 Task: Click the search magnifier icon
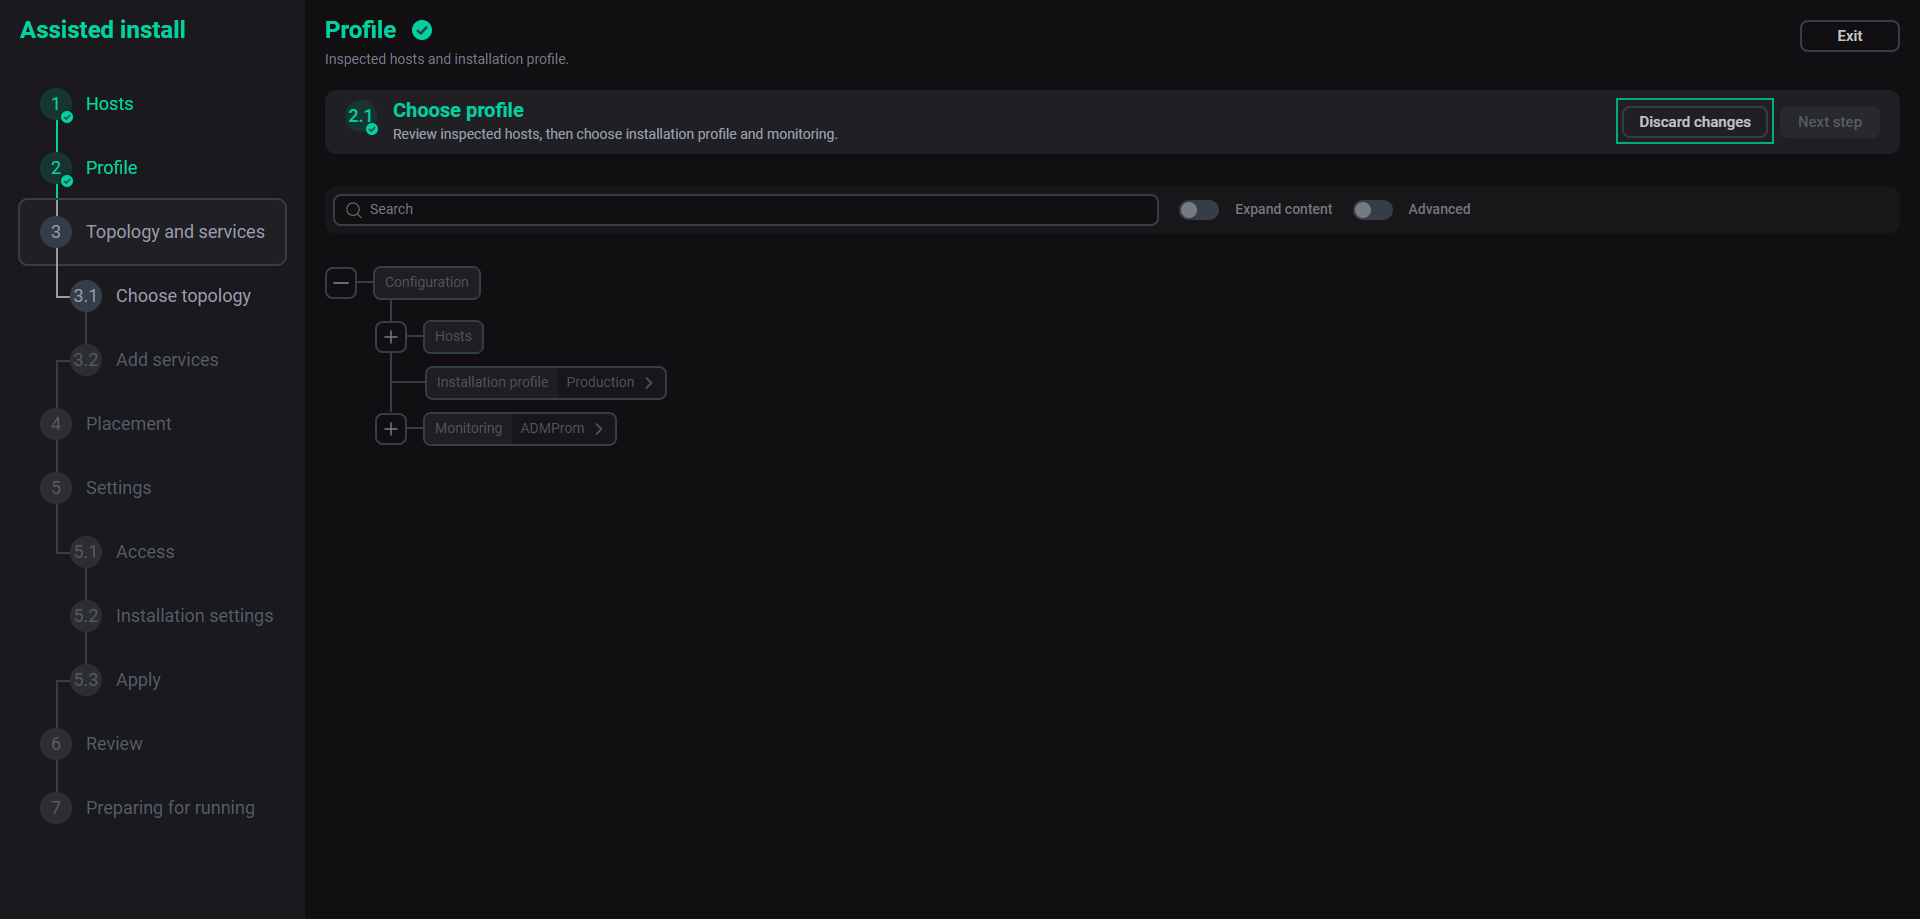coord(353,210)
